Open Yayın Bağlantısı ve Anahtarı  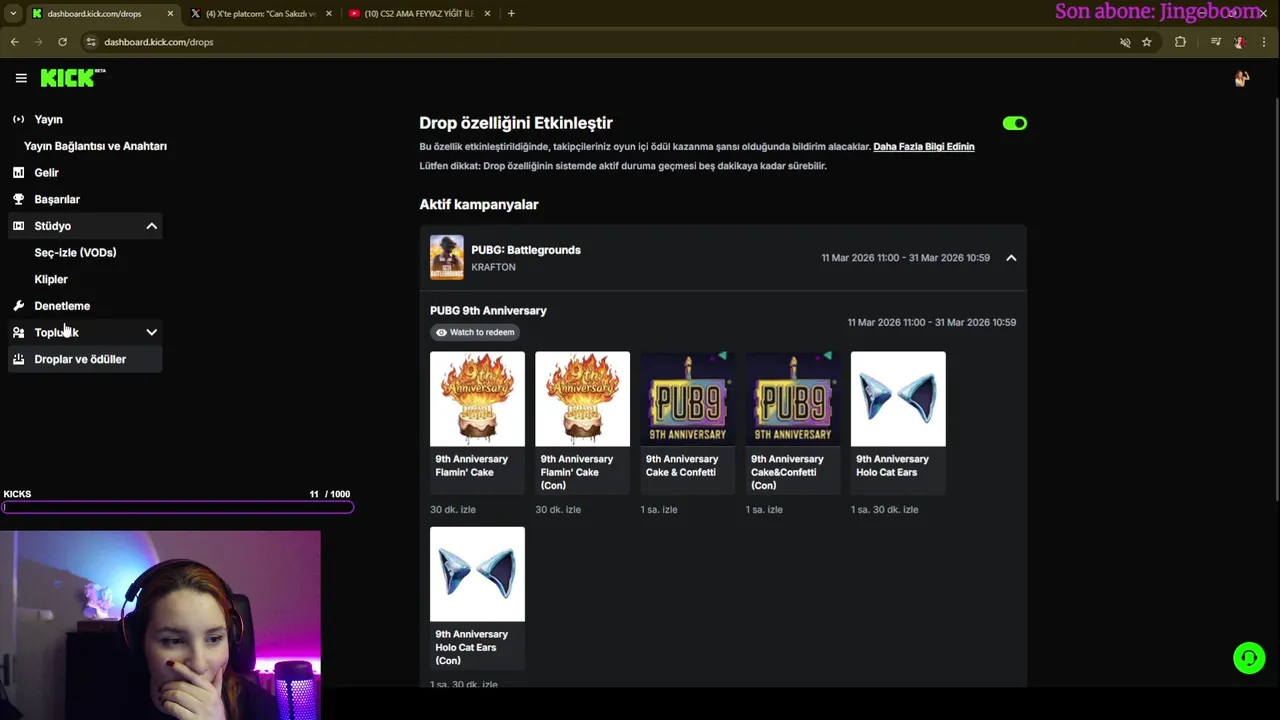[95, 146]
